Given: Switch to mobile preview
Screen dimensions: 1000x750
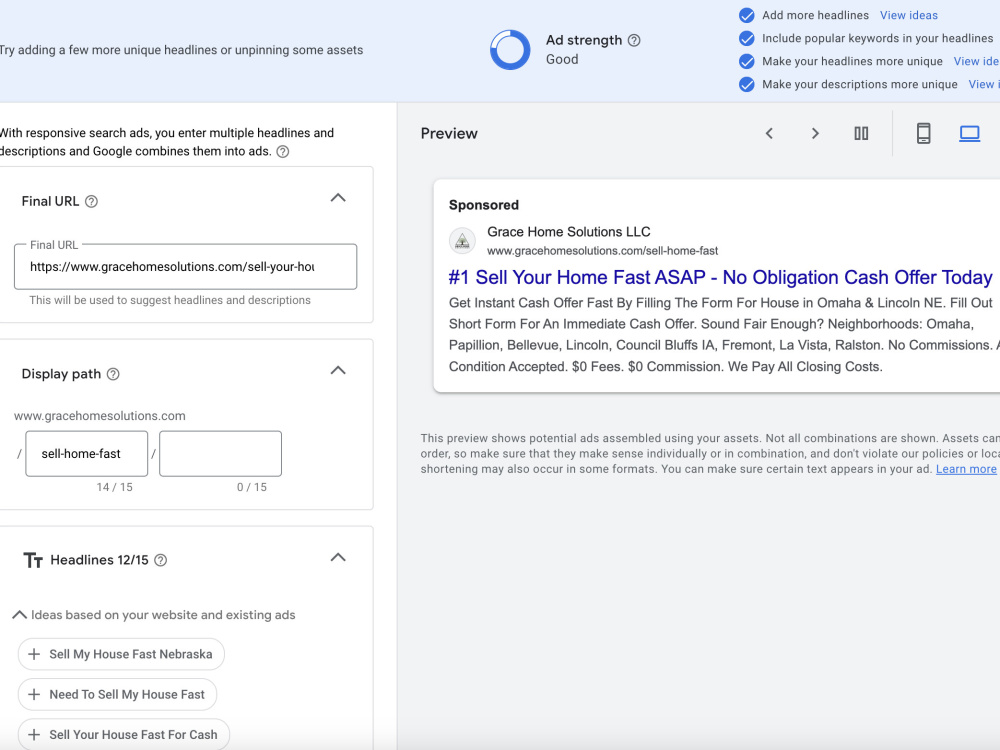Looking at the screenshot, I should pyautogui.click(x=923, y=133).
